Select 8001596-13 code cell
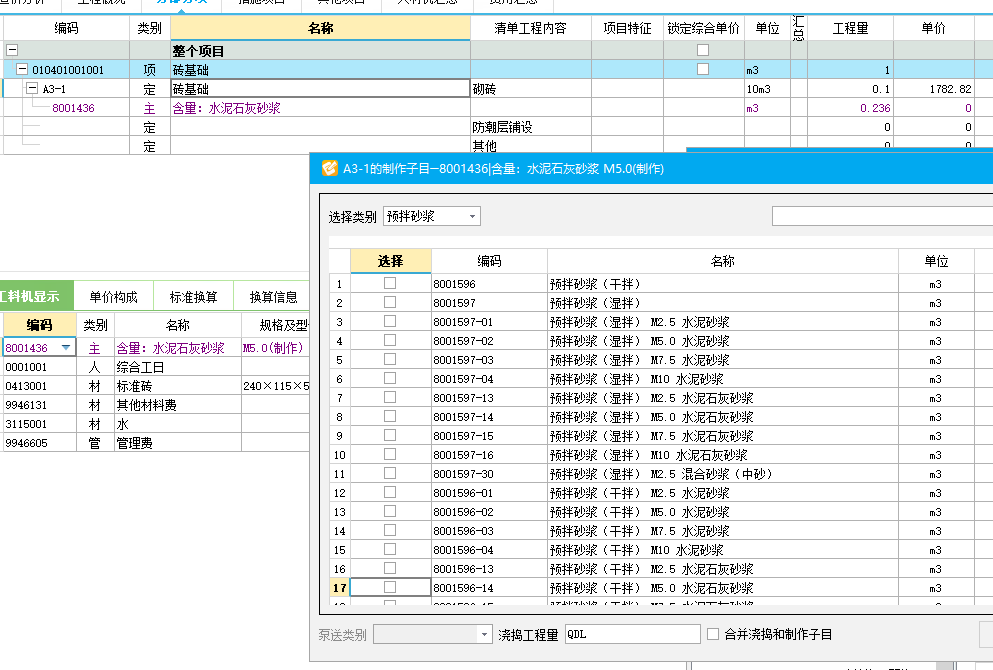The image size is (993, 670). 489,569
